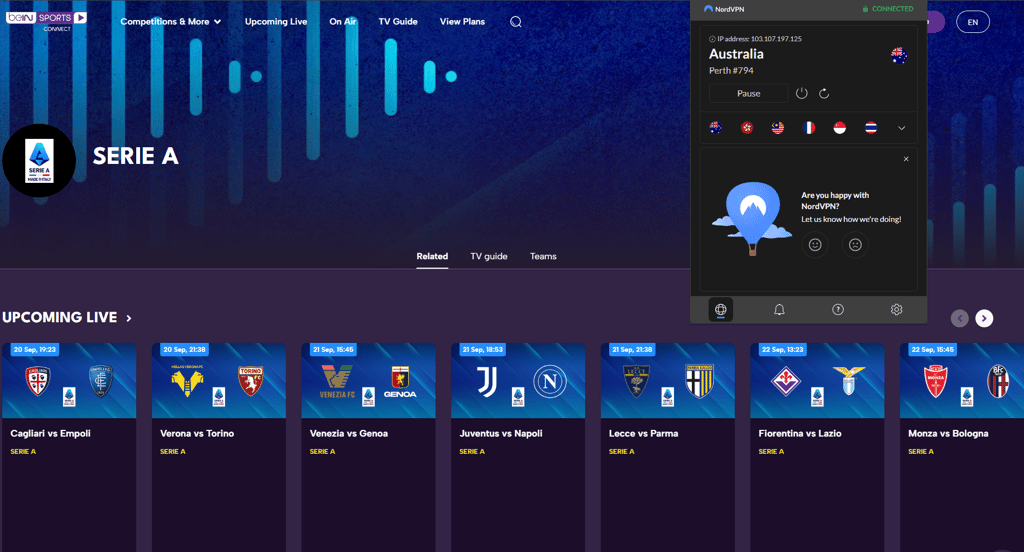Image resolution: width=1024 pixels, height=552 pixels.
Task: Open the UPCOMING LIVE heading link
Action: [59, 317]
